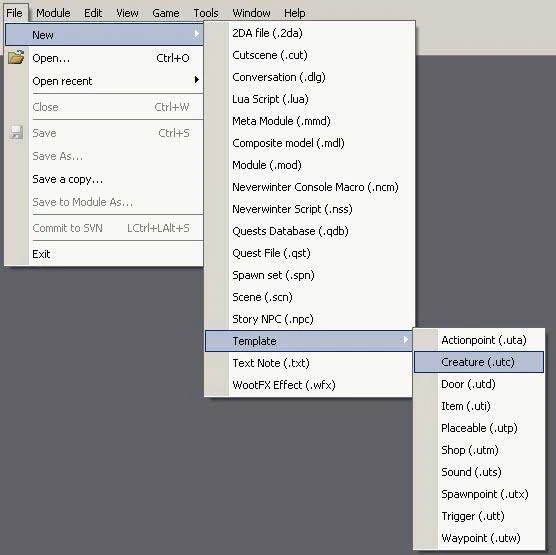Image resolution: width=556 pixels, height=555 pixels.
Task: Open the Module menu
Action: pos(53,13)
